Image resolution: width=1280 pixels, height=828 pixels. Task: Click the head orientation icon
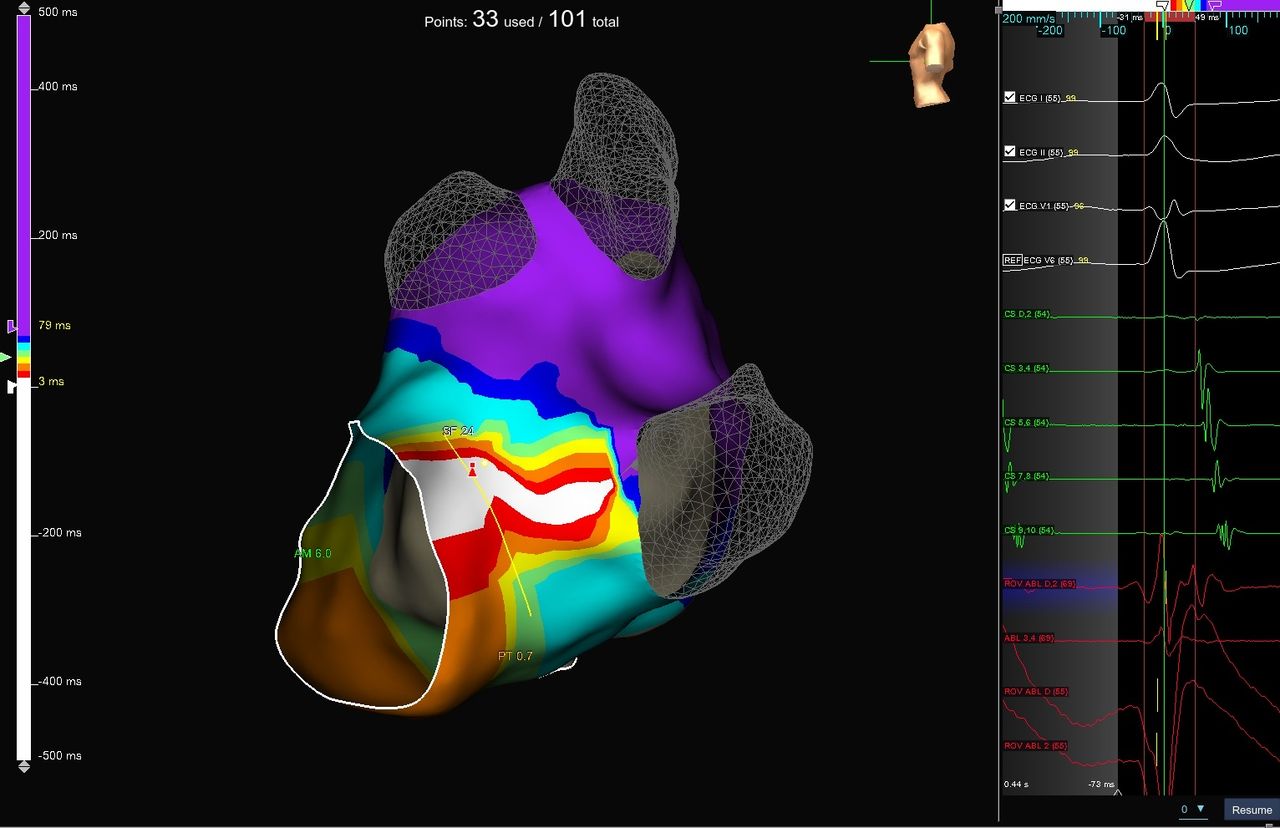pyautogui.click(x=931, y=64)
